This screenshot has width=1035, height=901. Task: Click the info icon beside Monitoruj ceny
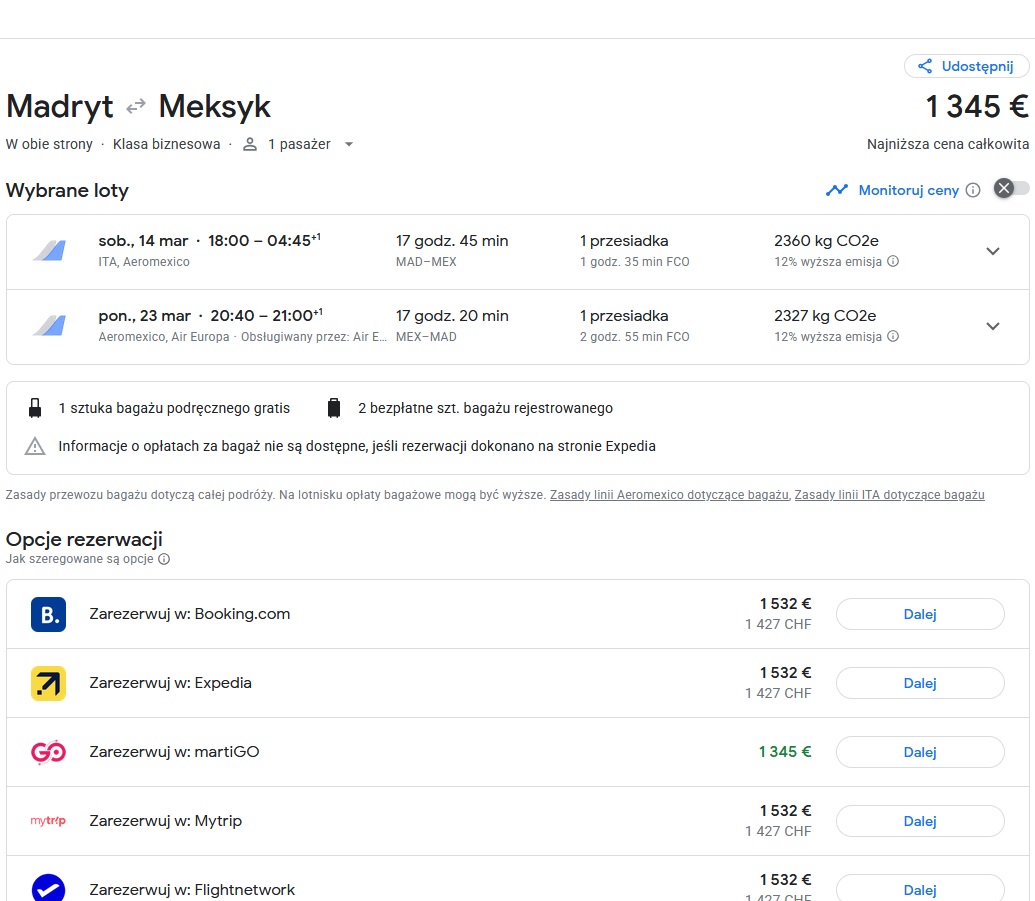click(x=973, y=190)
